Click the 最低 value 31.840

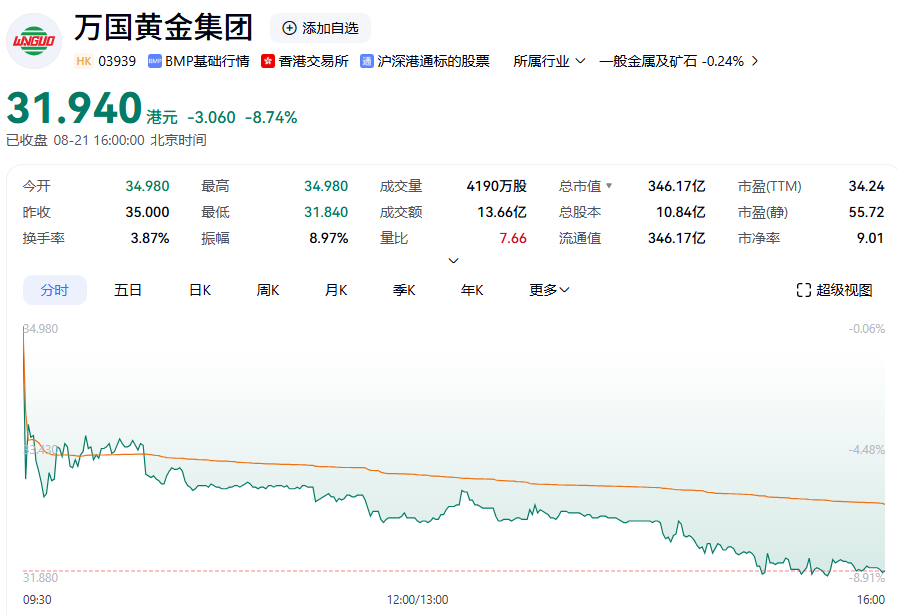pyautogui.click(x=326, y=212)
